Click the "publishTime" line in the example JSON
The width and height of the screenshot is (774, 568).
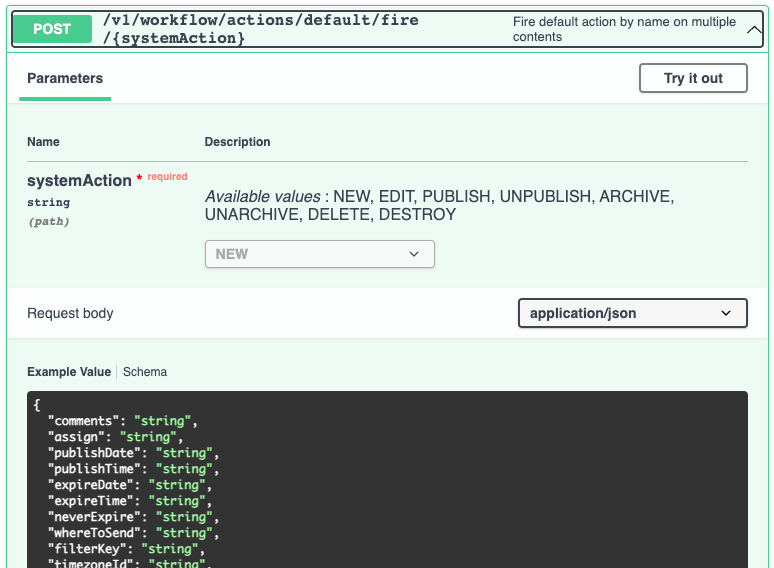(x=133, y=469)
